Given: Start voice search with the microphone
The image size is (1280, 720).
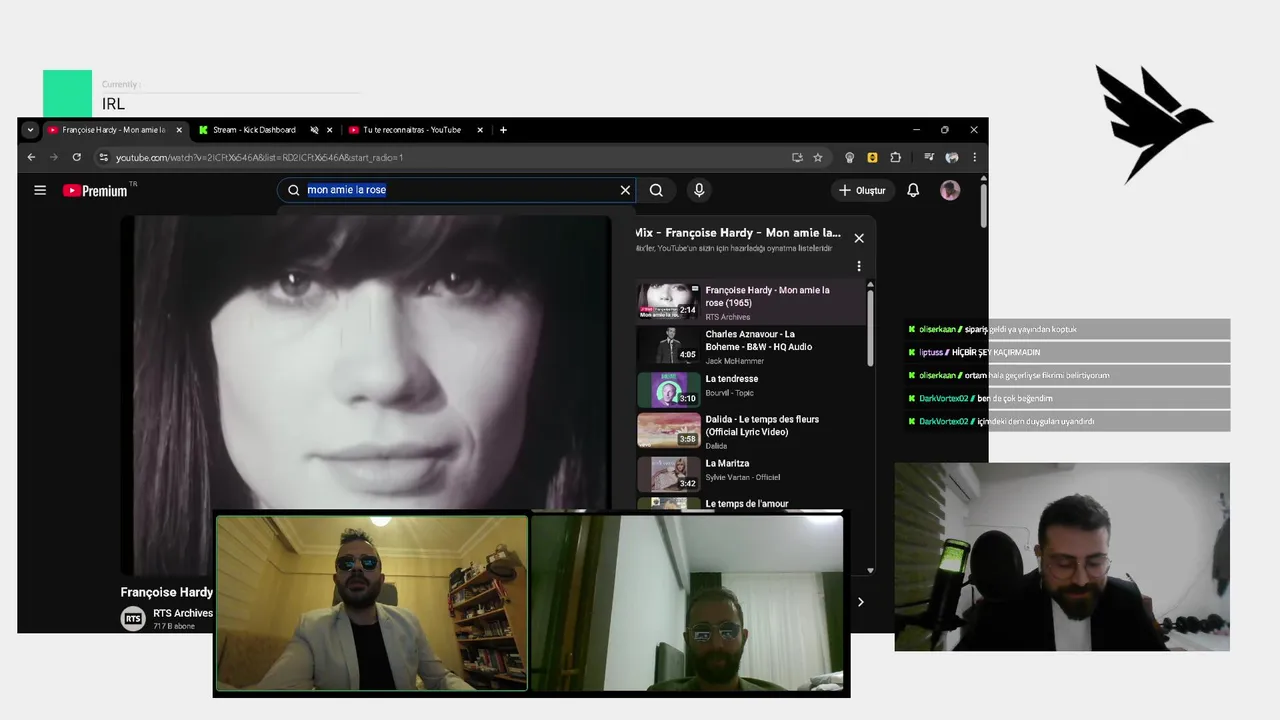Looking at the screenshot, I should (x=699, y=190).
